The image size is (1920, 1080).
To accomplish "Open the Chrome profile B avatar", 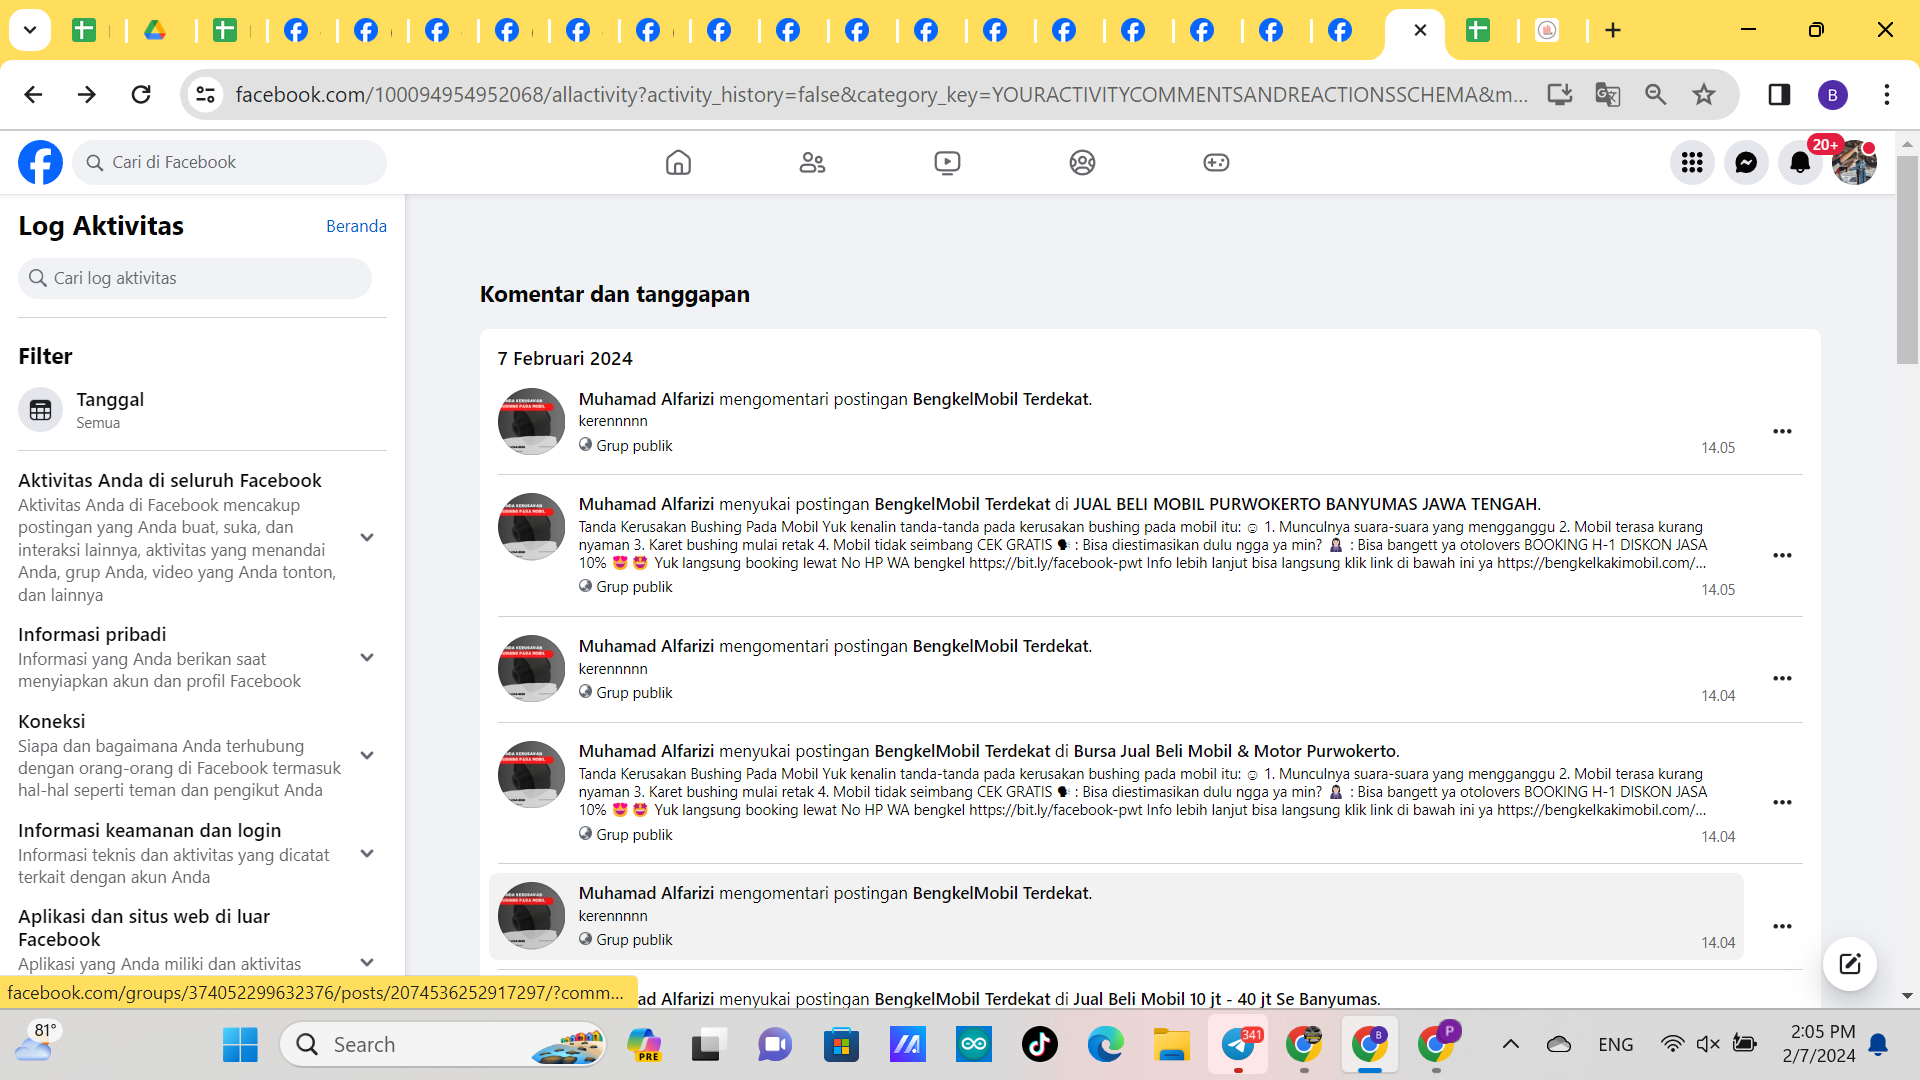I will pyautogui.click(x=1832, y=95).
